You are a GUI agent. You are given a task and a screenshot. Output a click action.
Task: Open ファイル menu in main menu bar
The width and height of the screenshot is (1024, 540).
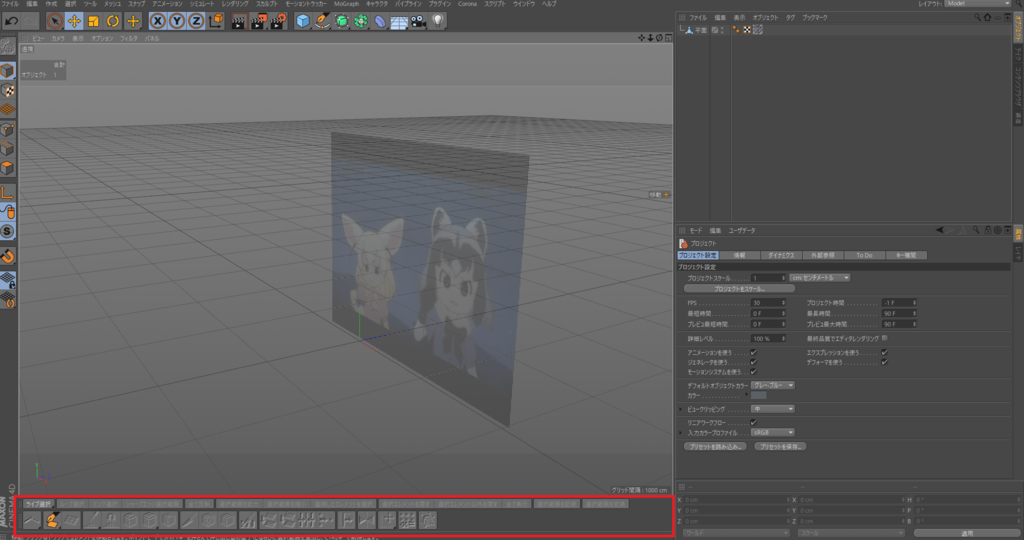(9, 4)
